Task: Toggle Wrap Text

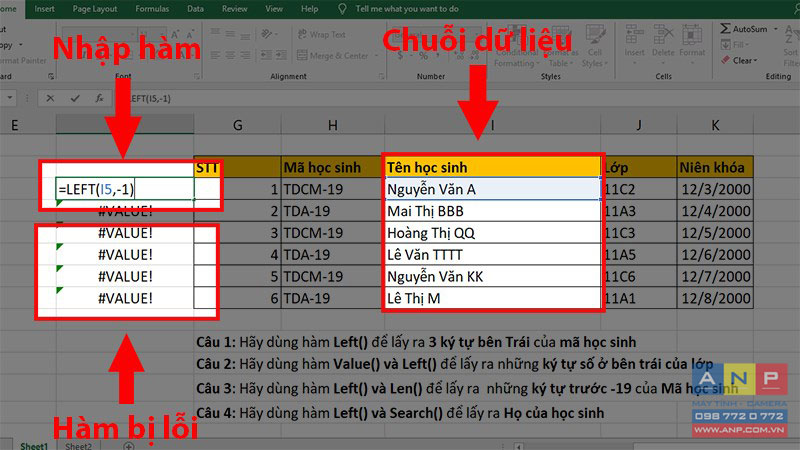Action: (321, 34)
